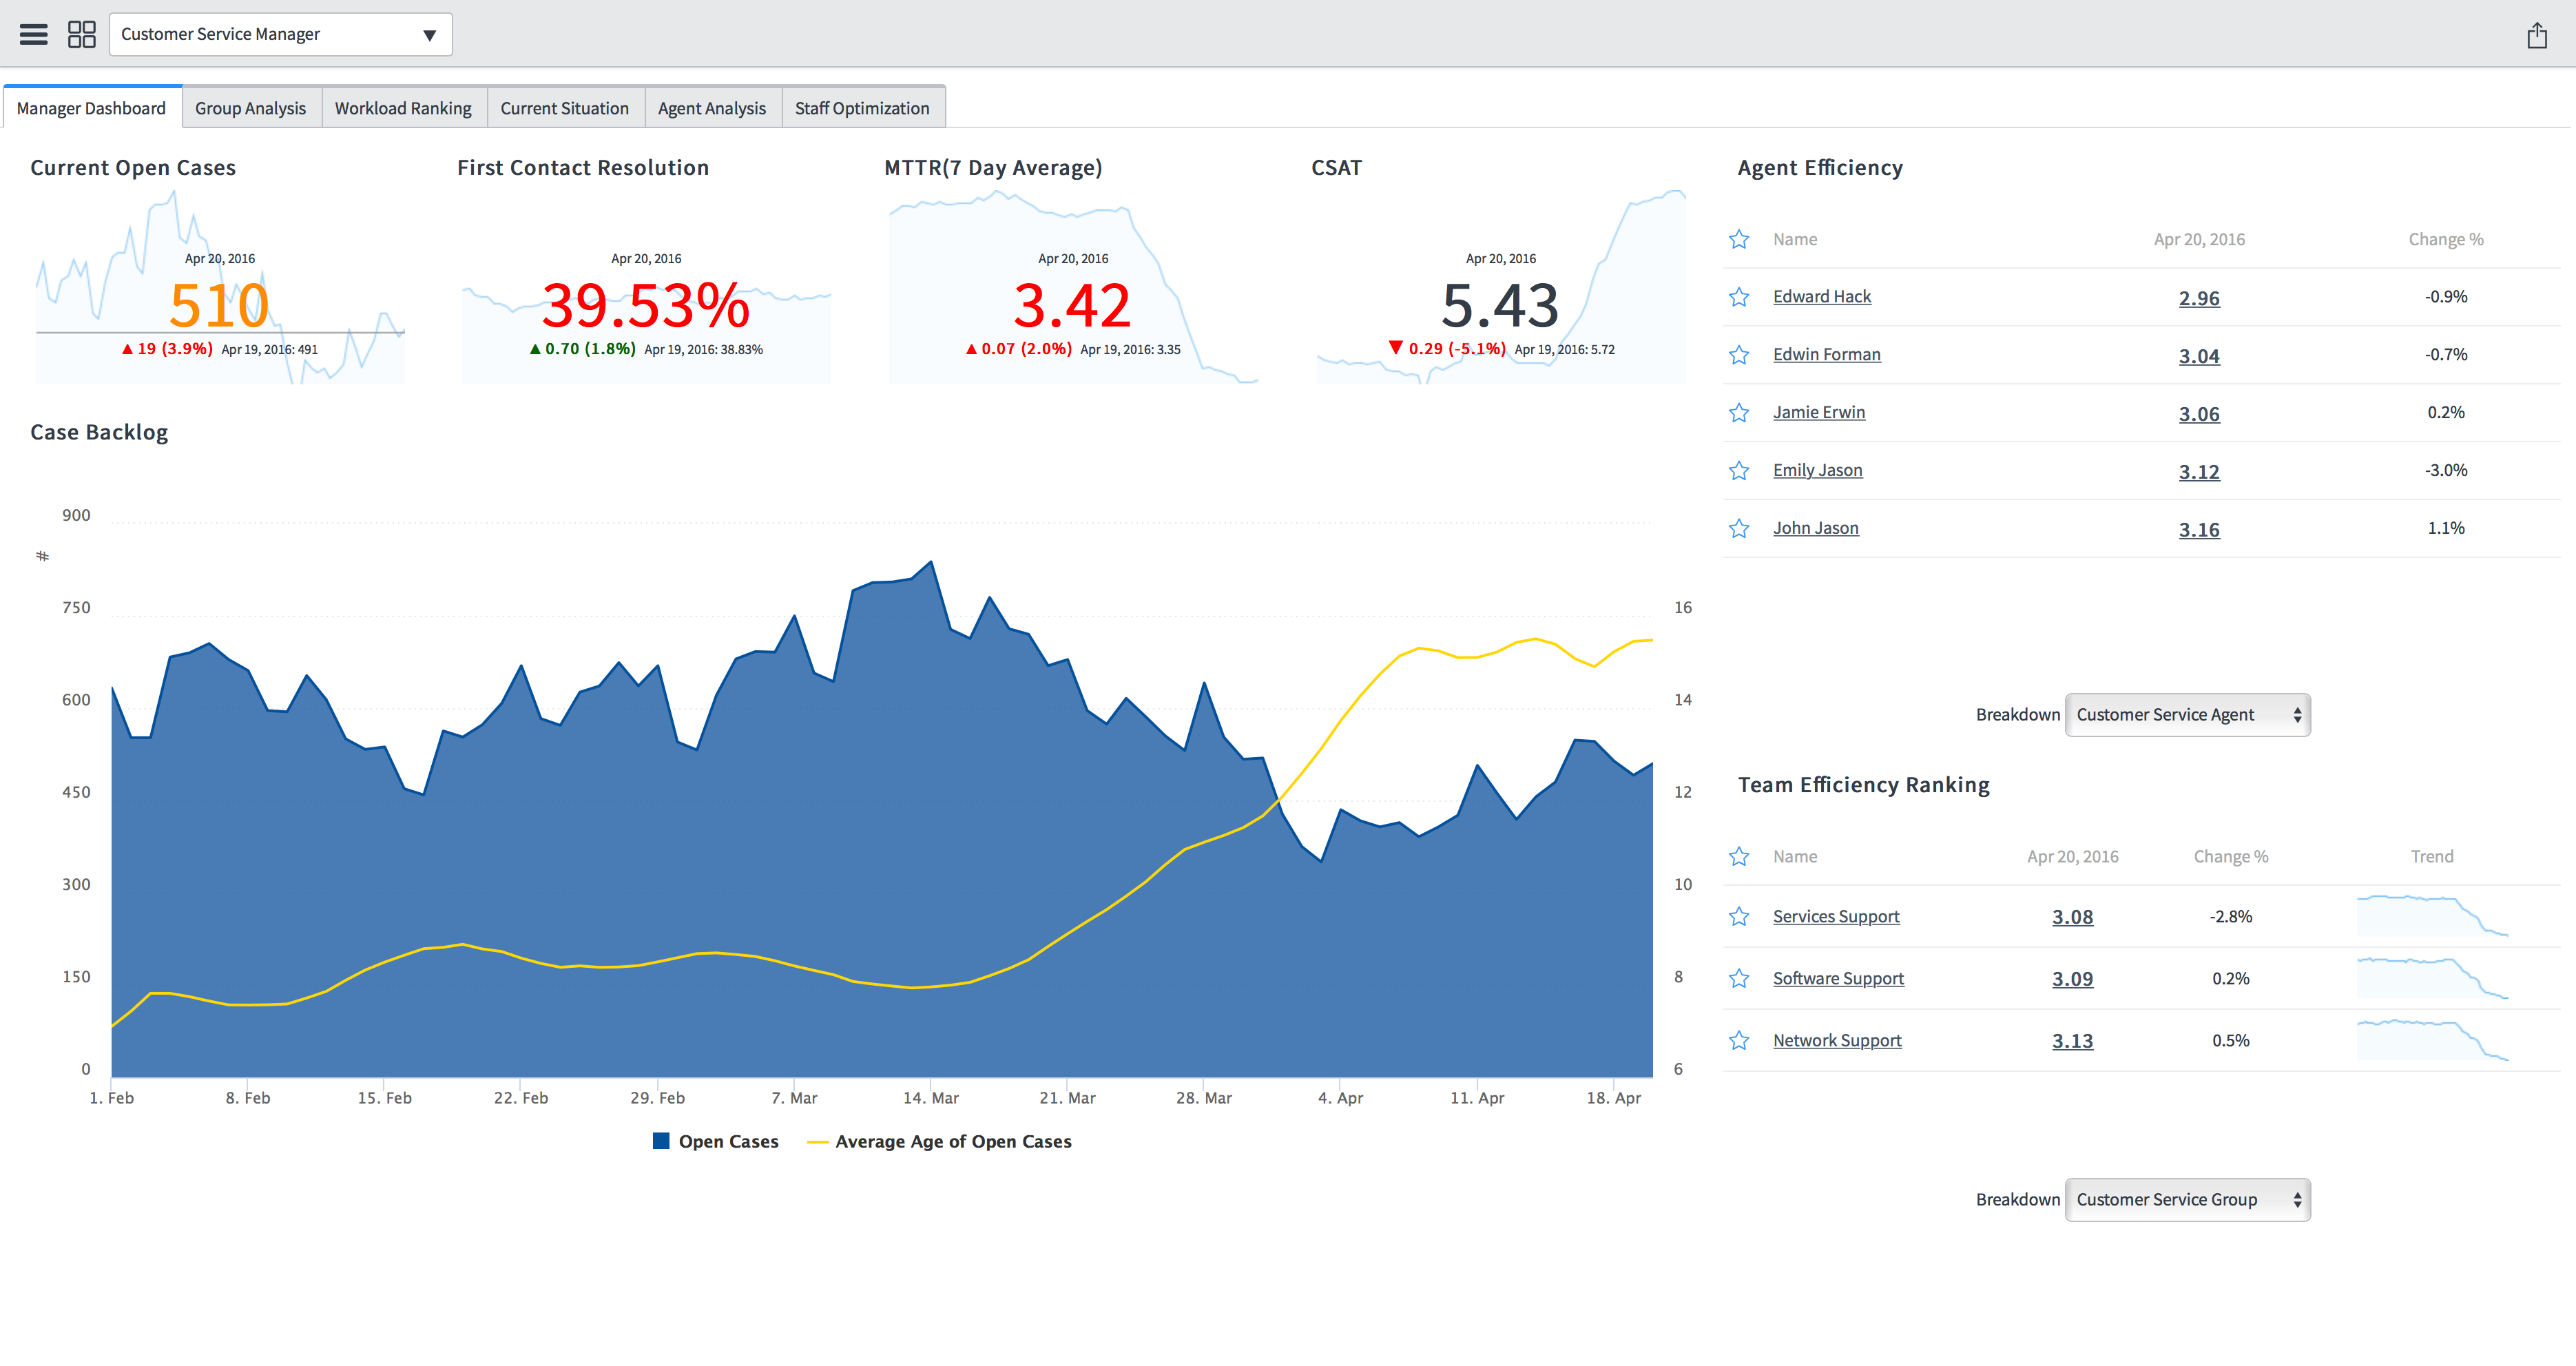The width and height of the screenshot is (2576, 1366).
Task: Click the 3.08 Services Support score link
Action: pyautogui.click(x=2072, y=917)
